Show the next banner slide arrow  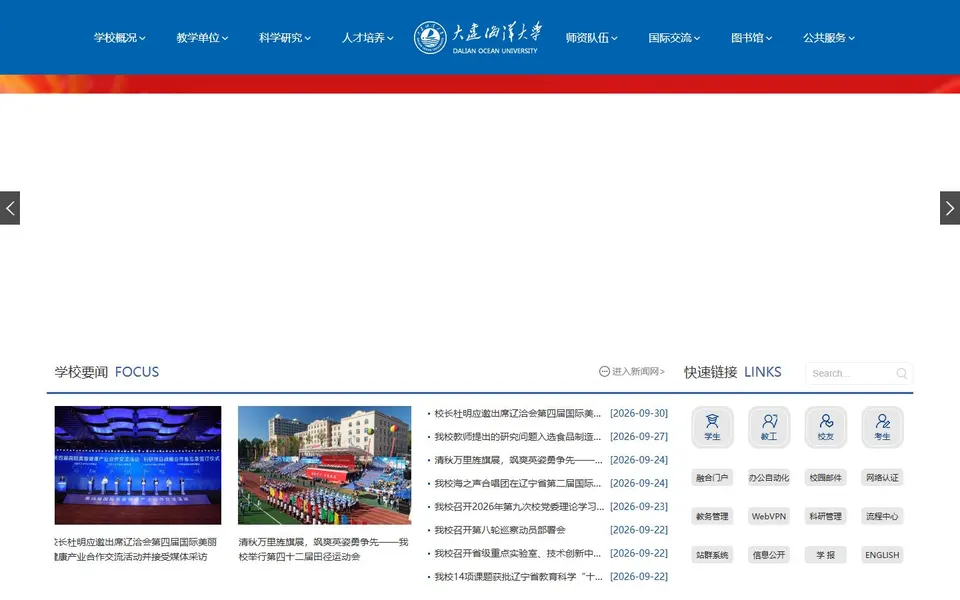tap(950, 208)
